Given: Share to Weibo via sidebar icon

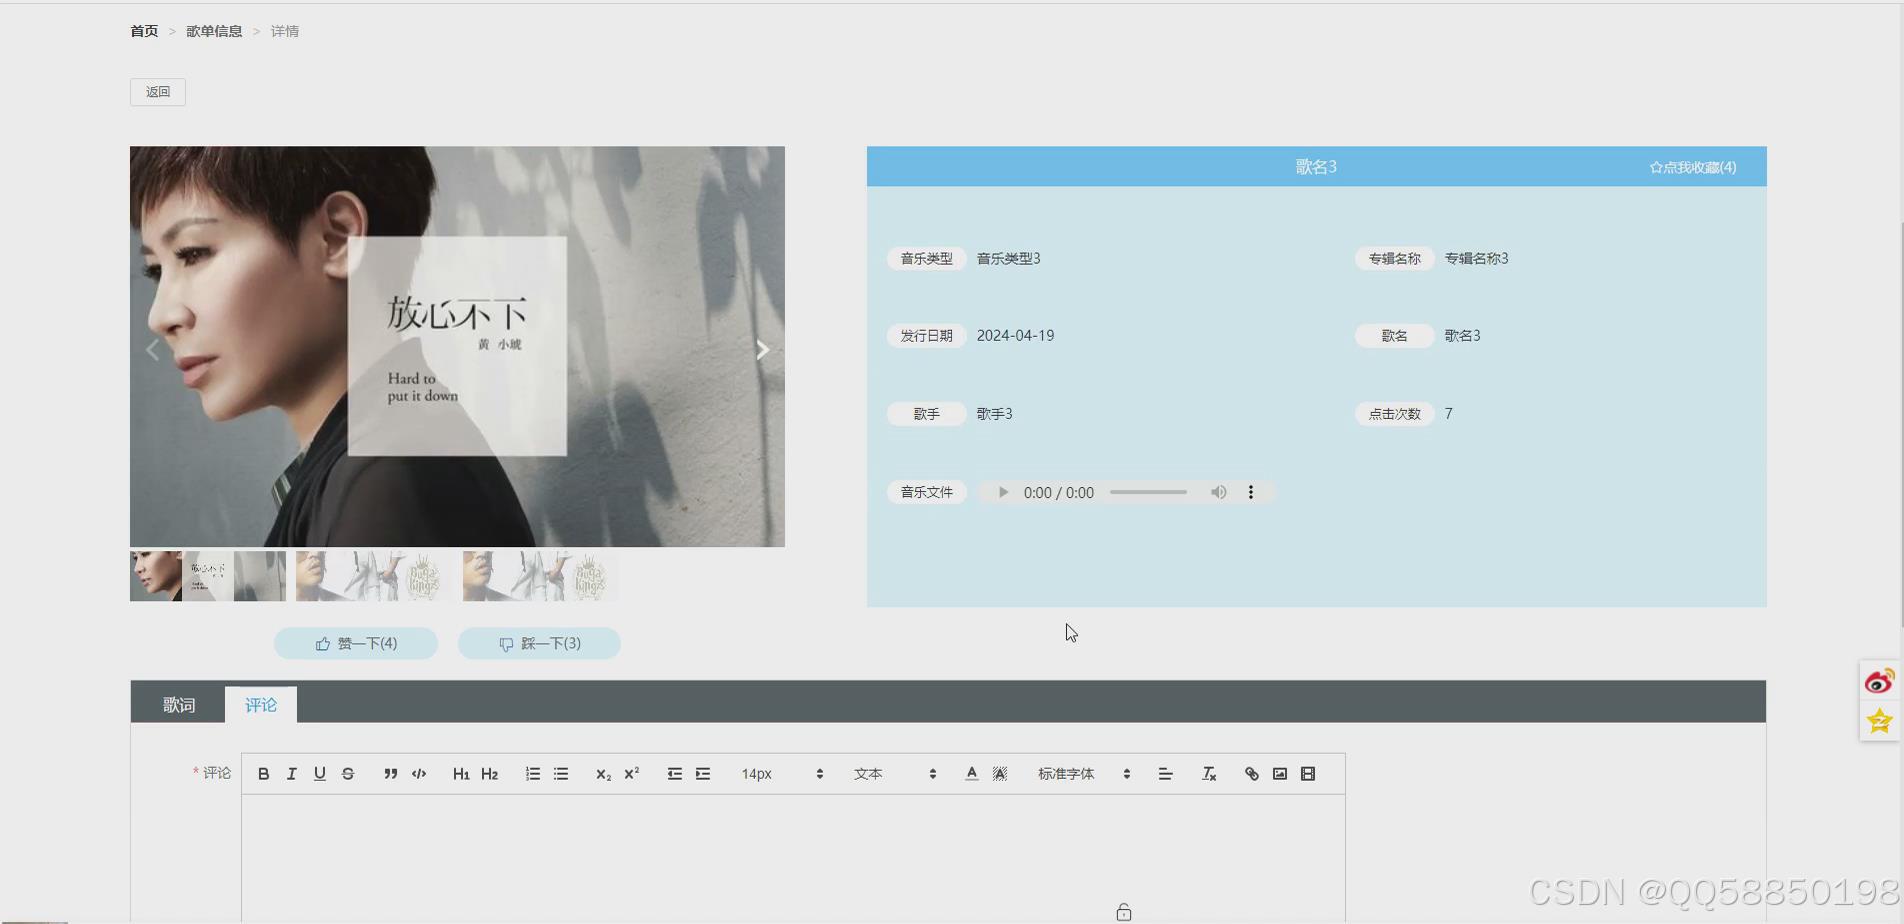Looking at the screenshot, I should point(1879,682).
